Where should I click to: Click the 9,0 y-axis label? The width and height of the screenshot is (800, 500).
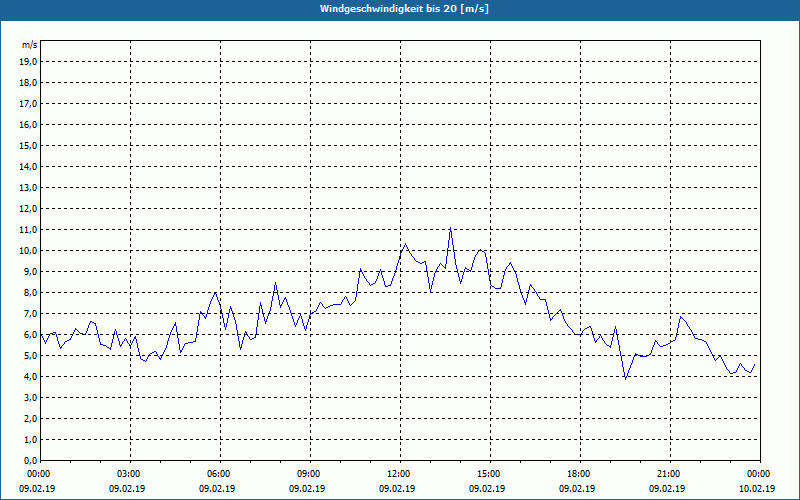tap(31, 271)
